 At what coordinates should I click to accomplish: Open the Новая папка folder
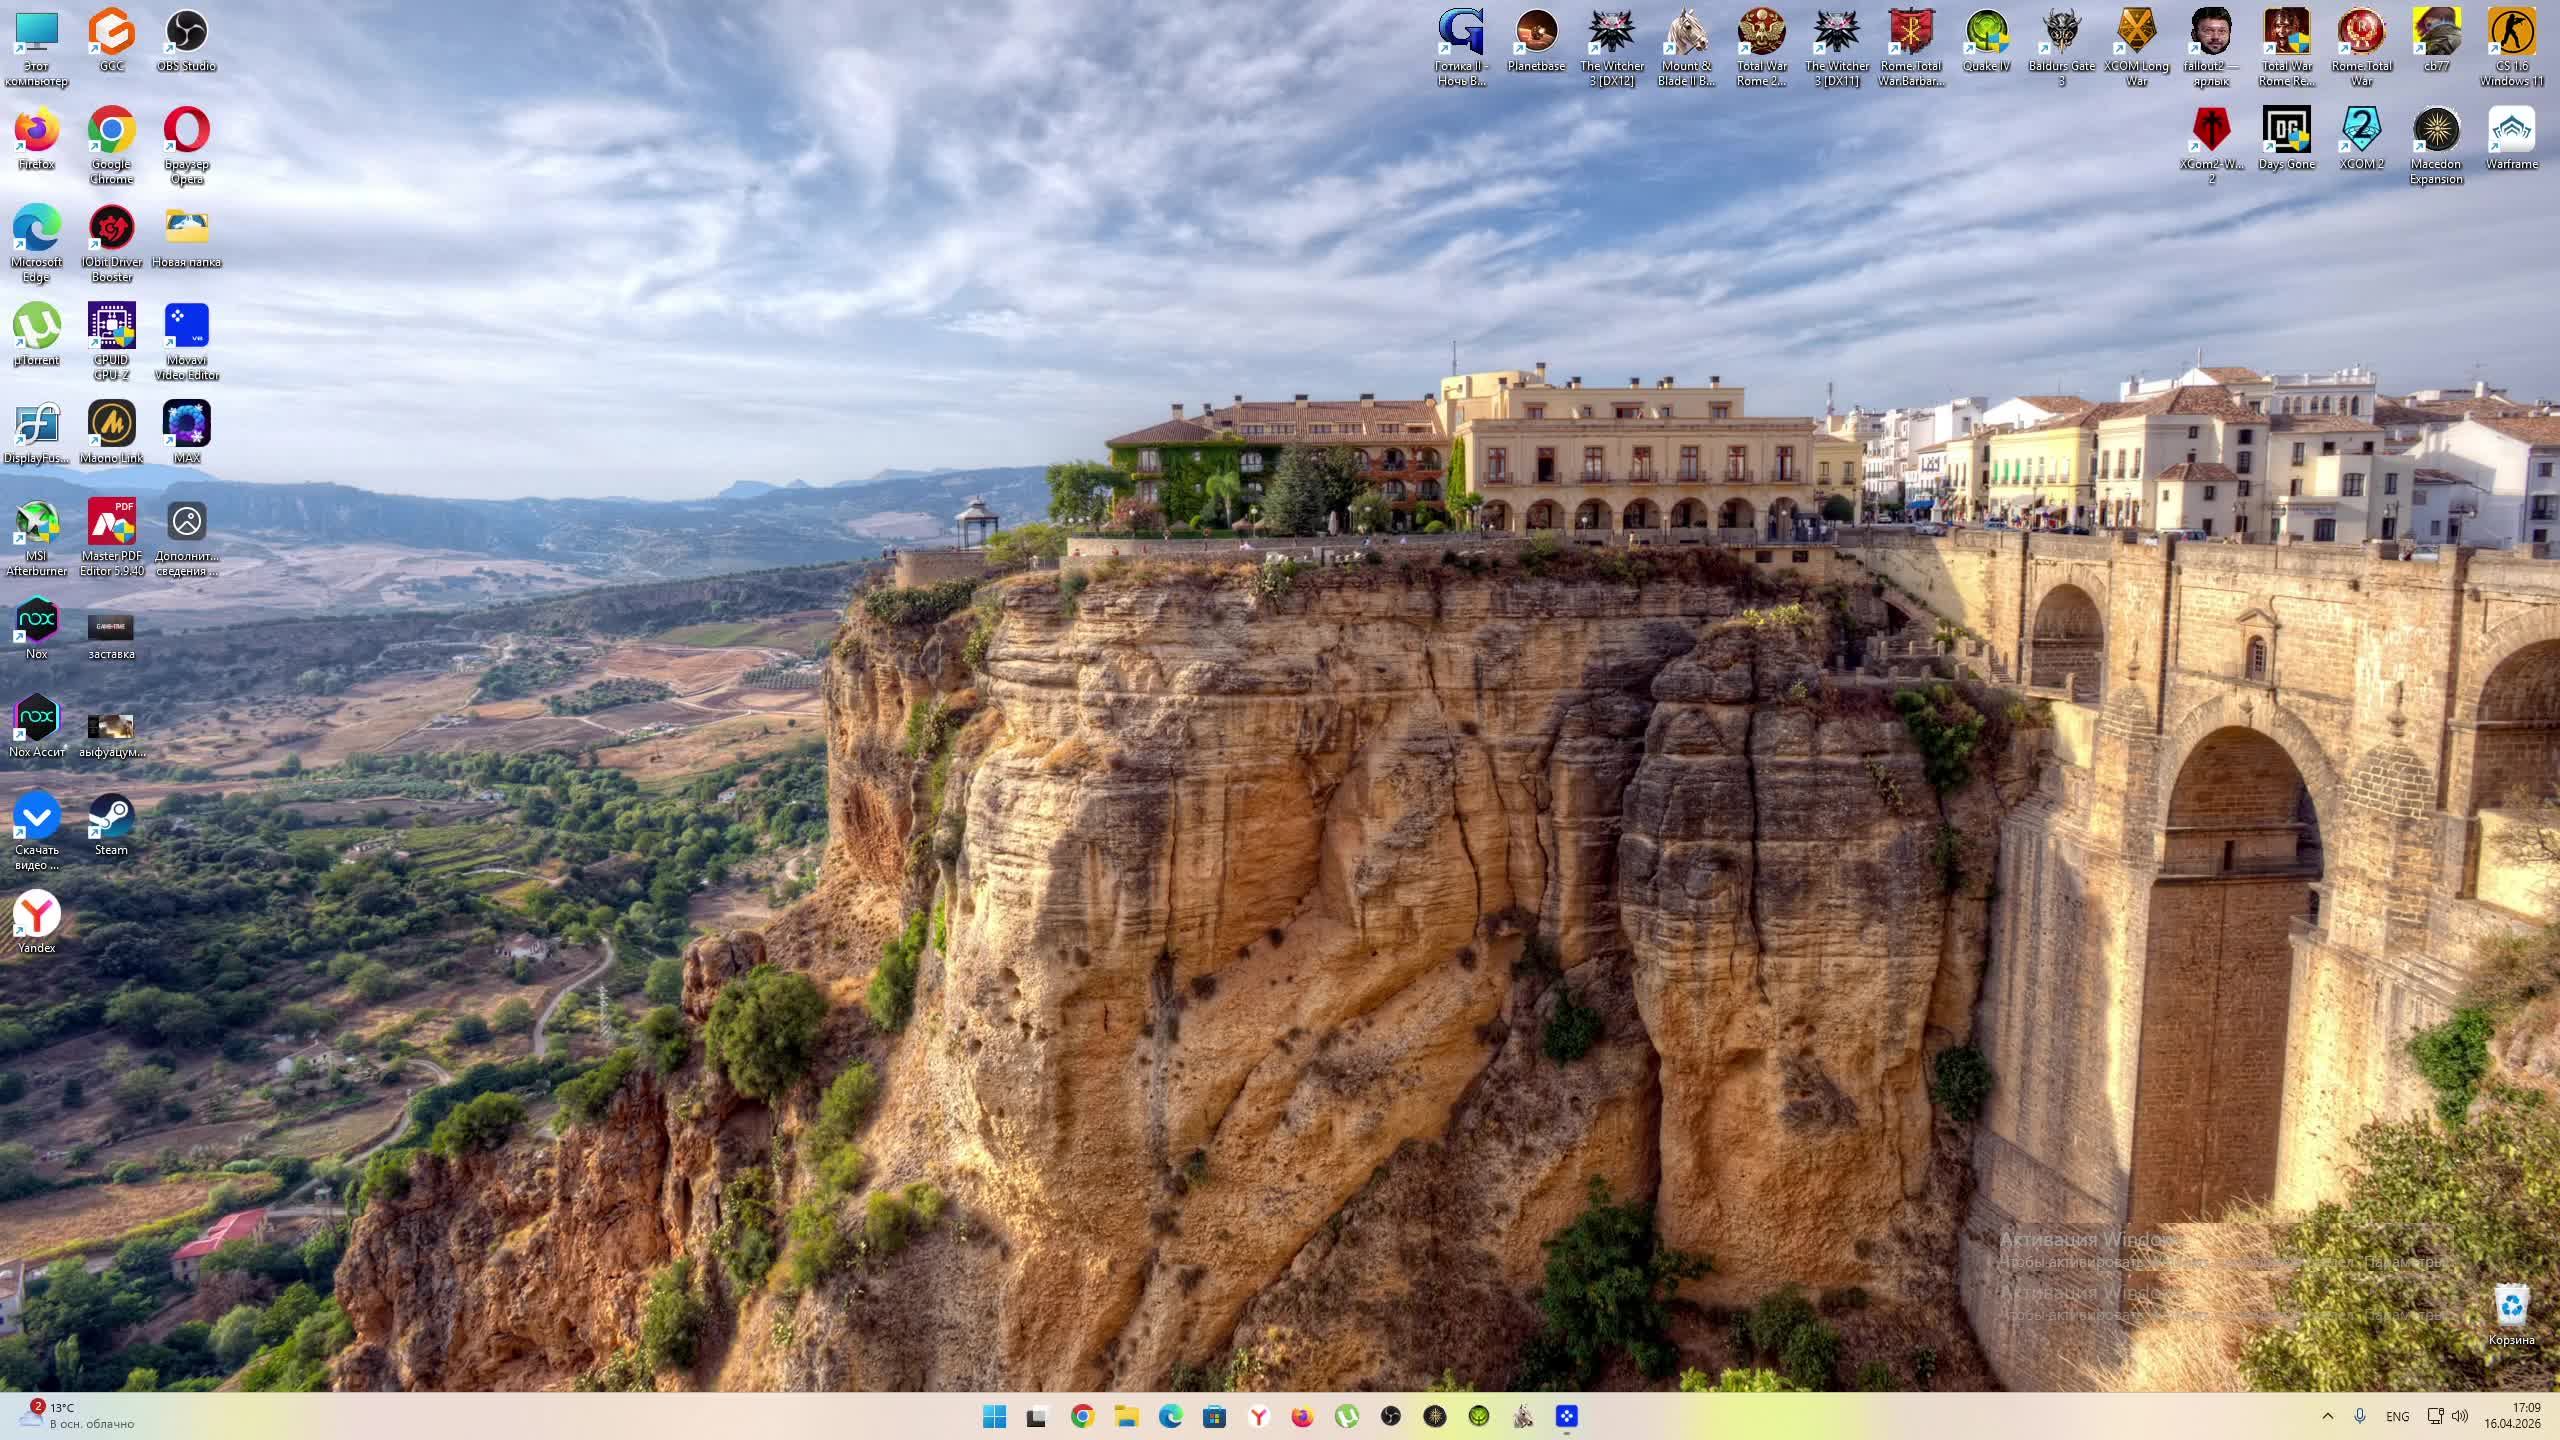coord(186,229)
